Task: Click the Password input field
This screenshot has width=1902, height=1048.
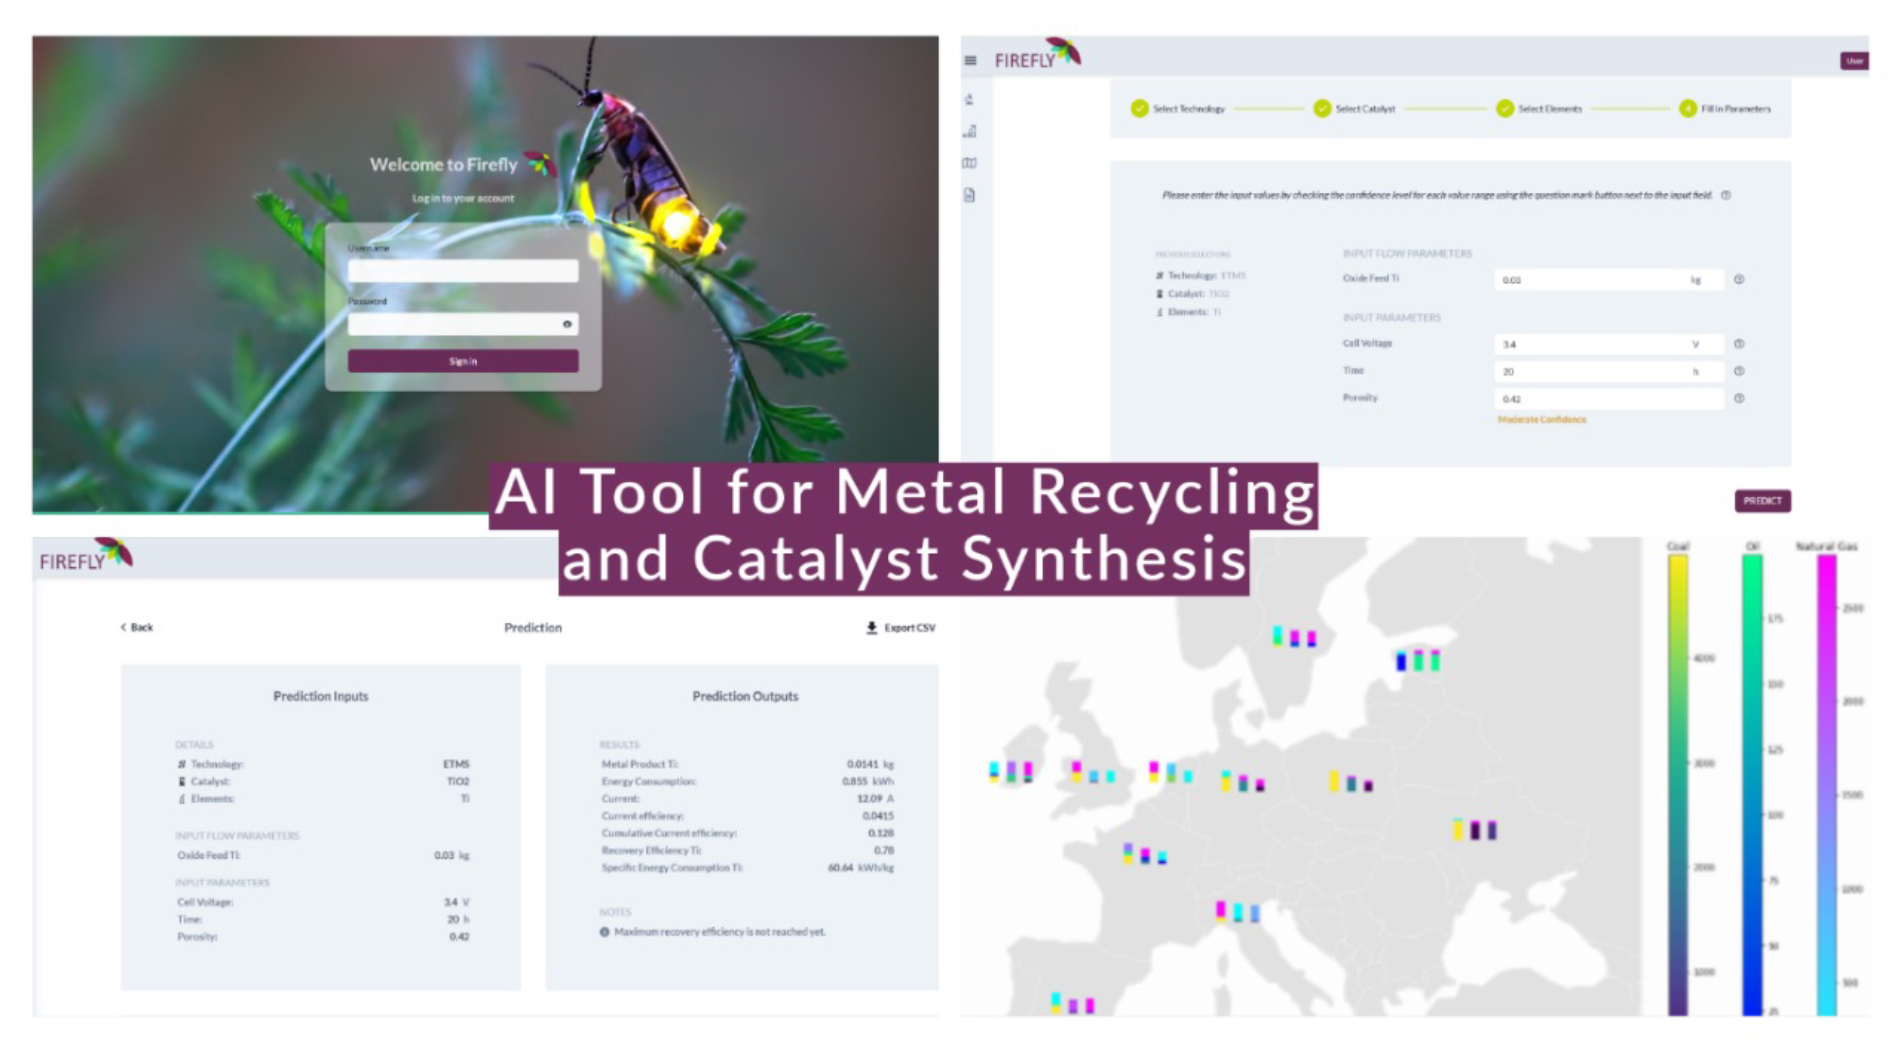Action: pyautogui.click(x=463, y=324)
